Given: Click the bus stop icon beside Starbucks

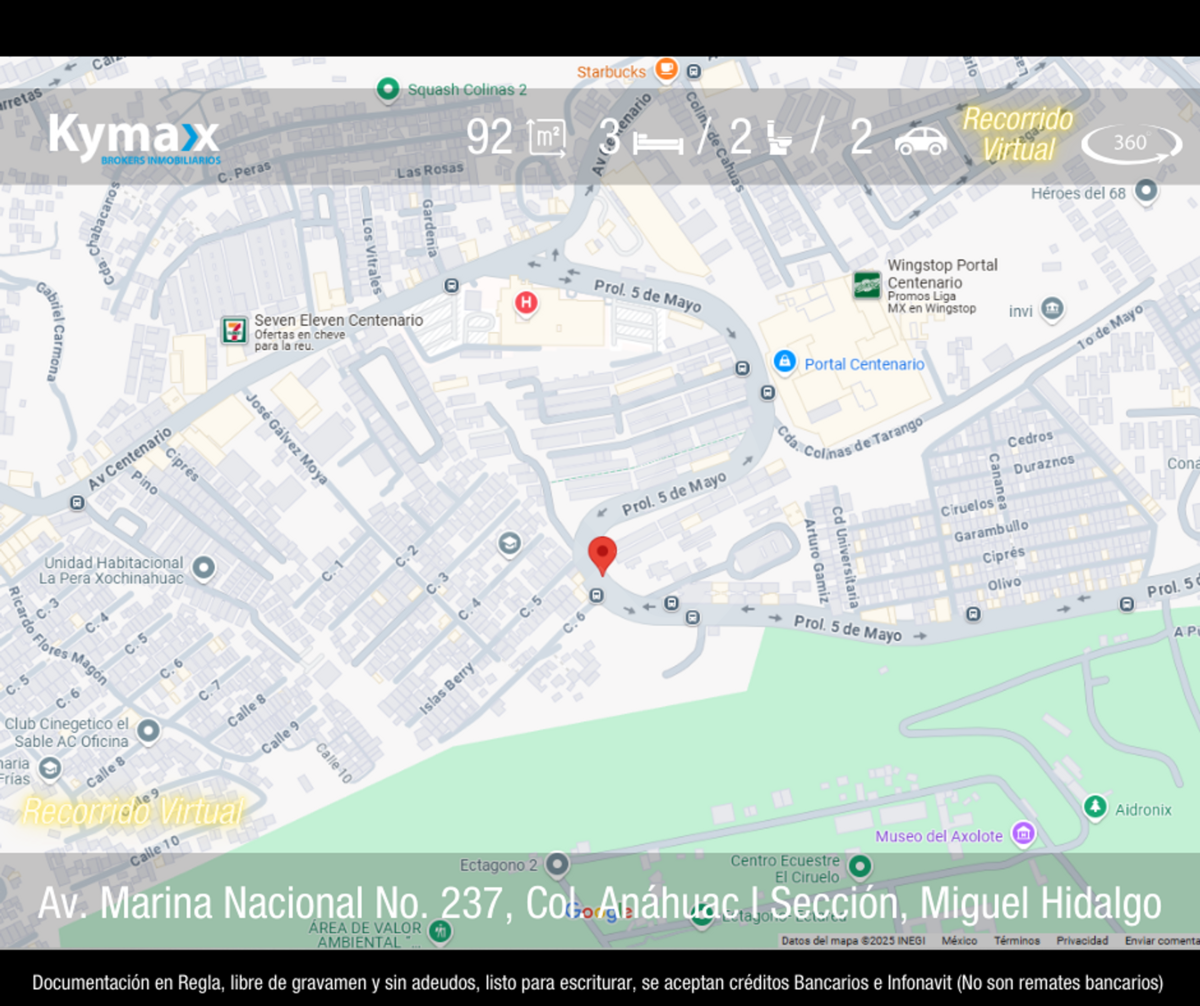Looking at the screenshot, I should coord(694,72).
